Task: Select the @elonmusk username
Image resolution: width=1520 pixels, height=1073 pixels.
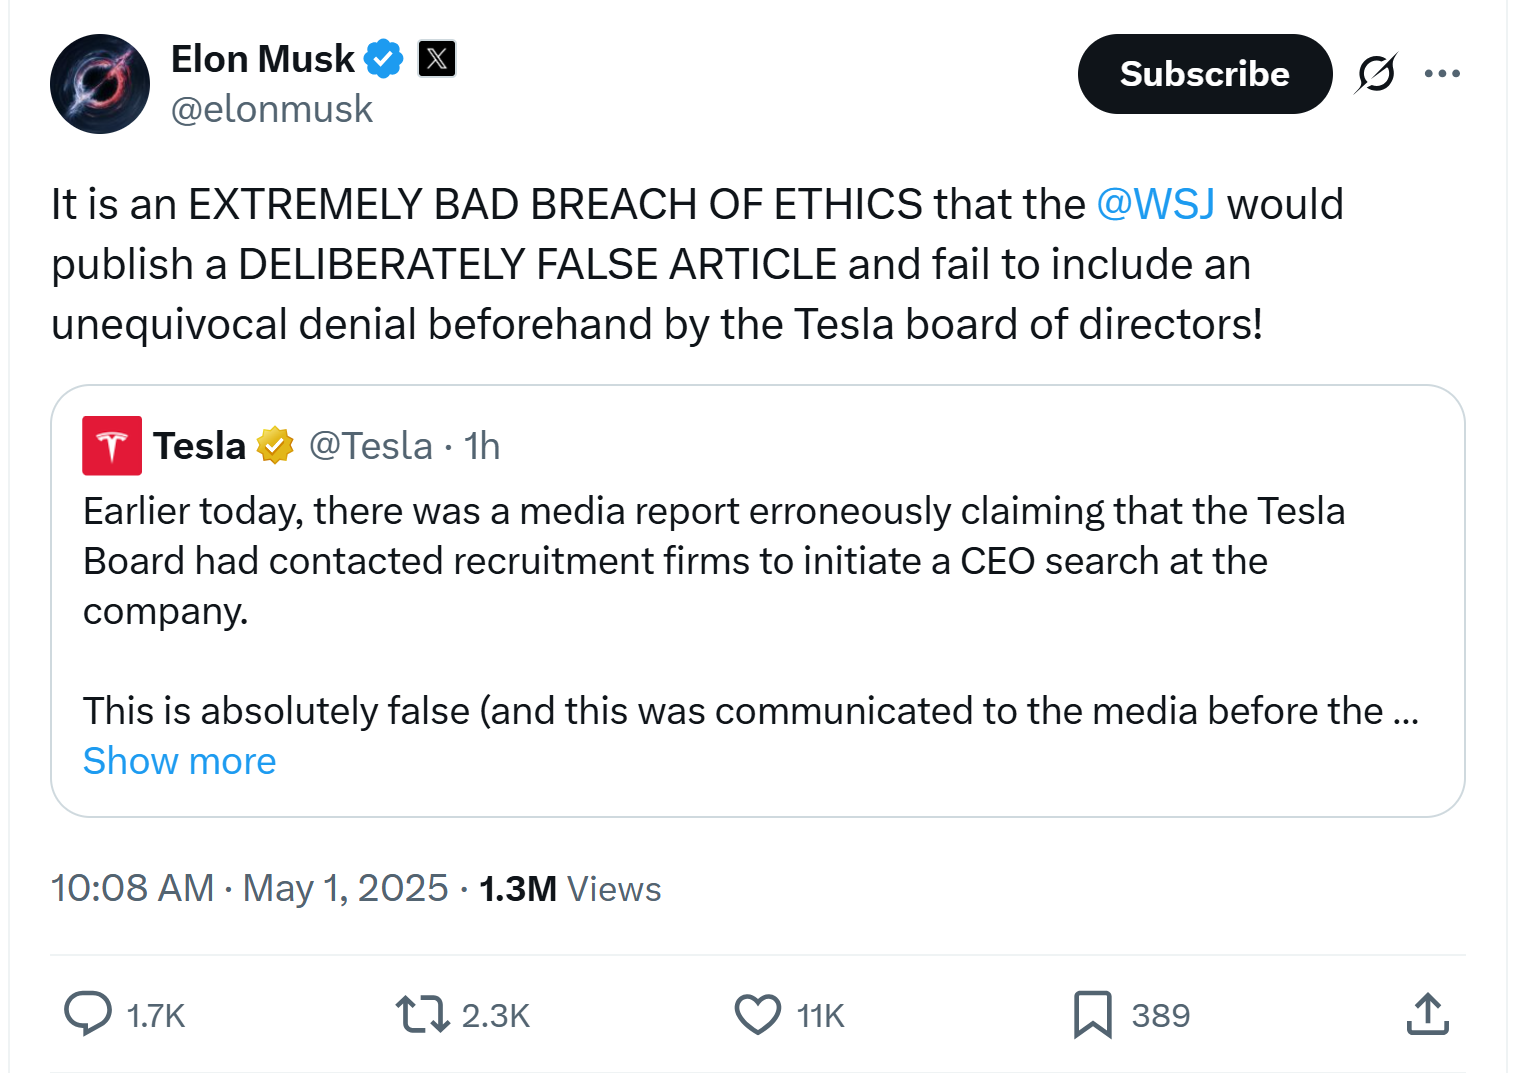Action: pos(272,108)
